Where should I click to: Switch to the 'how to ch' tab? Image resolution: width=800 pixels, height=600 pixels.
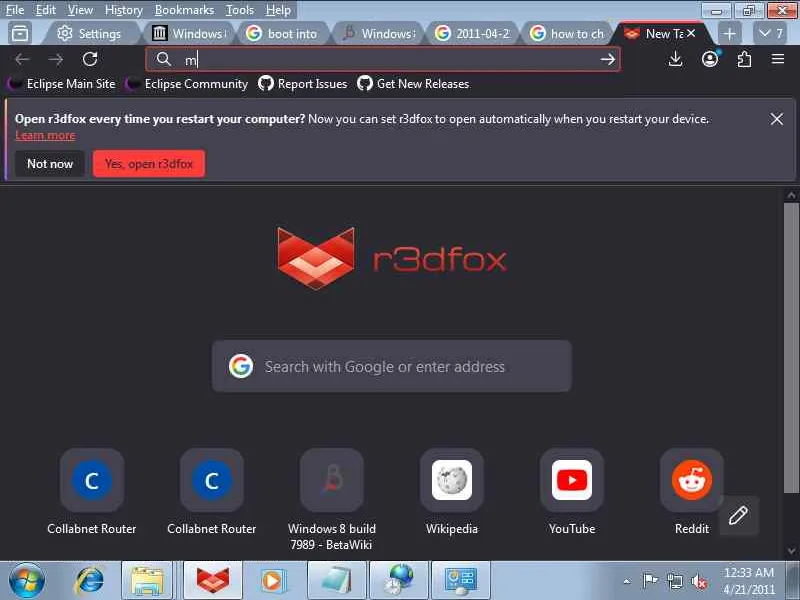coord(567,34)
